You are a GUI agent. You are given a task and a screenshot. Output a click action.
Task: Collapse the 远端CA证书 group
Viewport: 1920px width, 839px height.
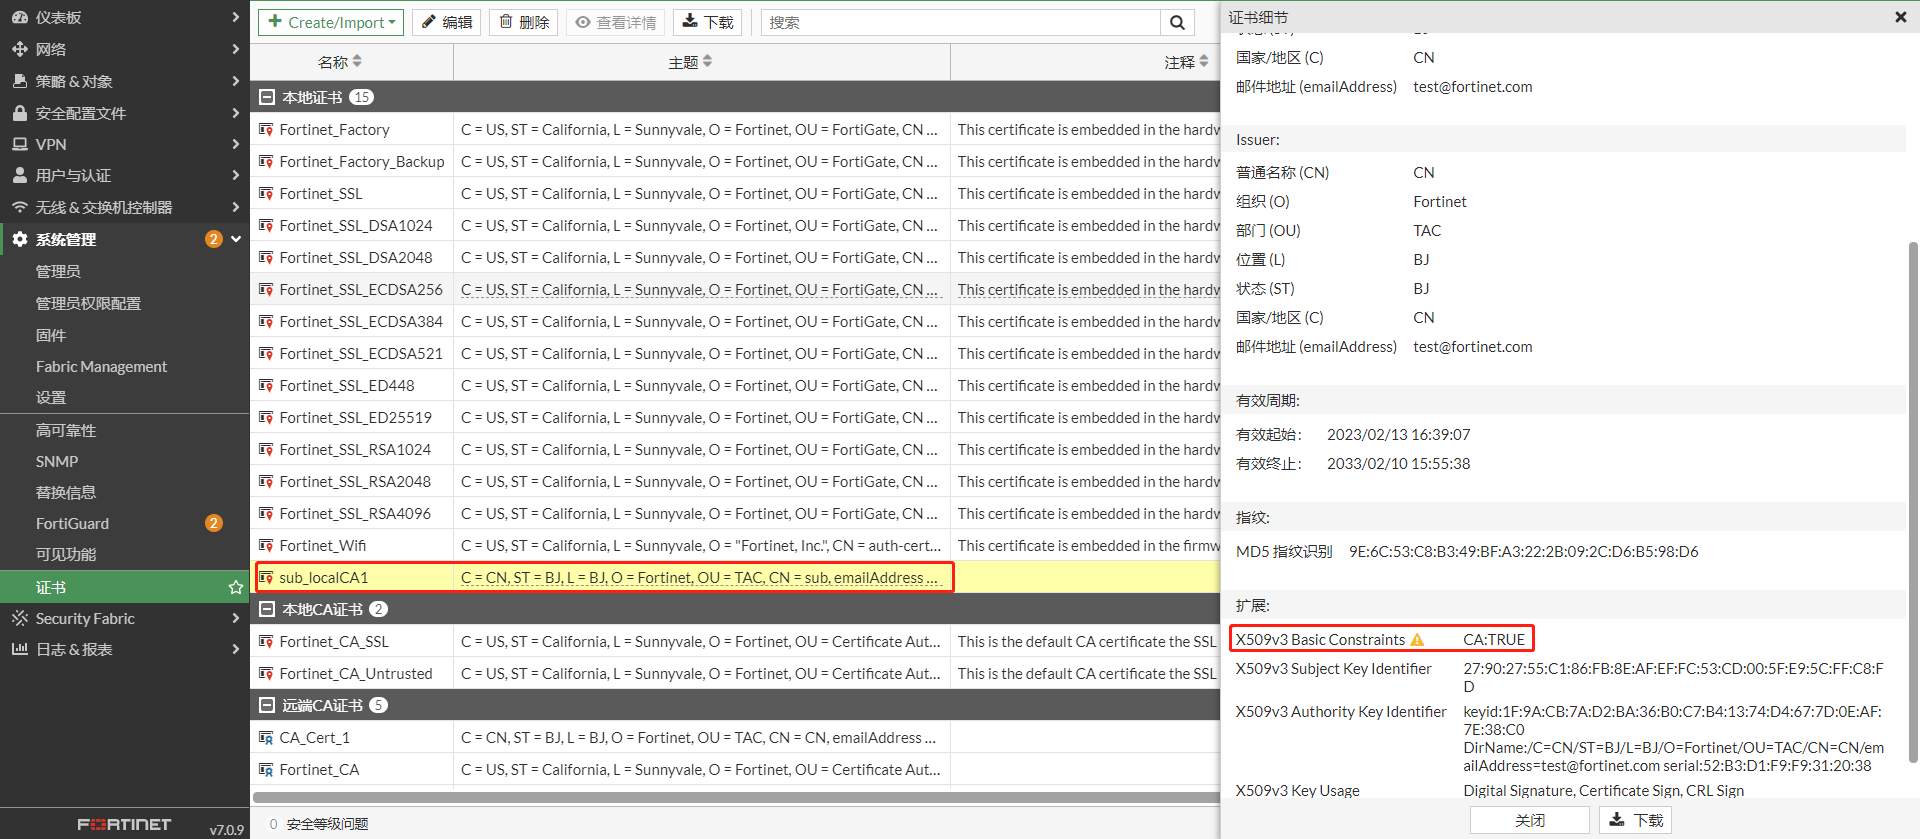267,705
